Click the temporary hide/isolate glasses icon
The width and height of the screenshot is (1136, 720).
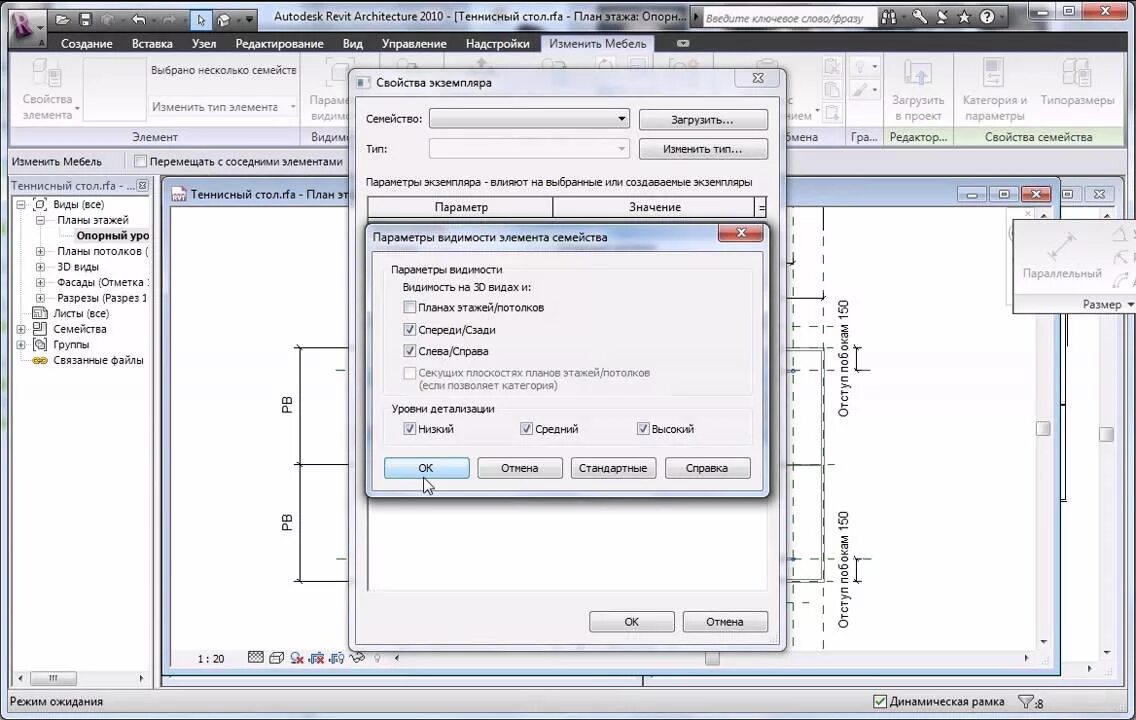click(x=356, y=658)
